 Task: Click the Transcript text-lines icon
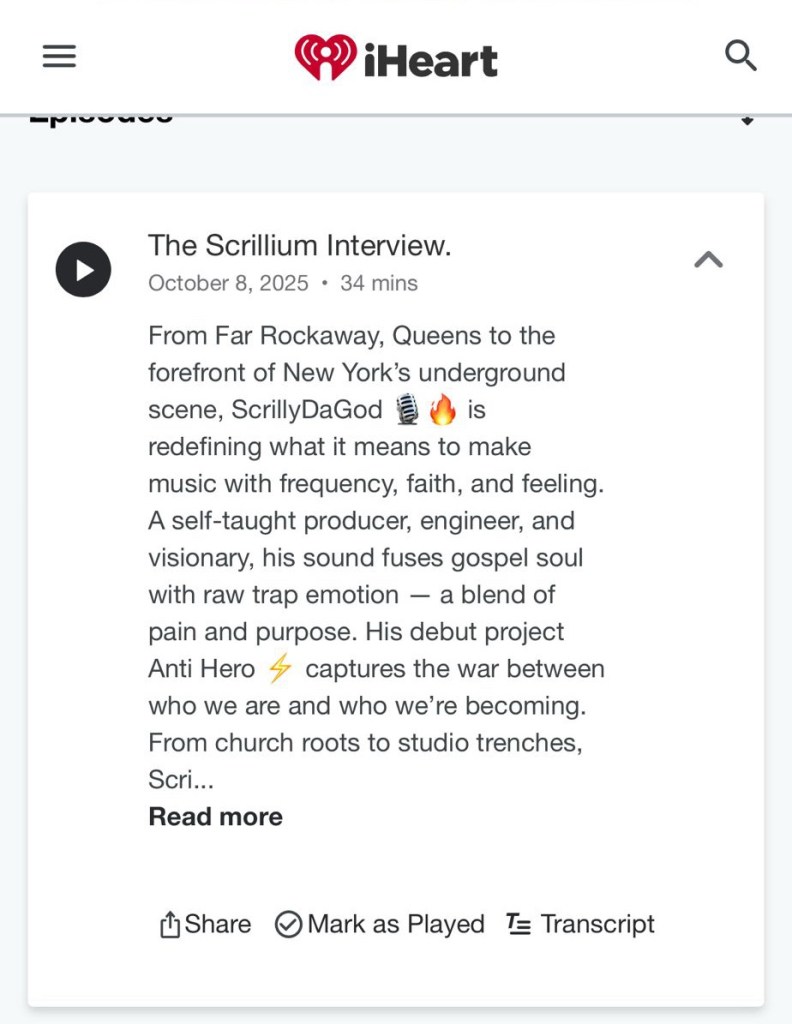point(519,925)
